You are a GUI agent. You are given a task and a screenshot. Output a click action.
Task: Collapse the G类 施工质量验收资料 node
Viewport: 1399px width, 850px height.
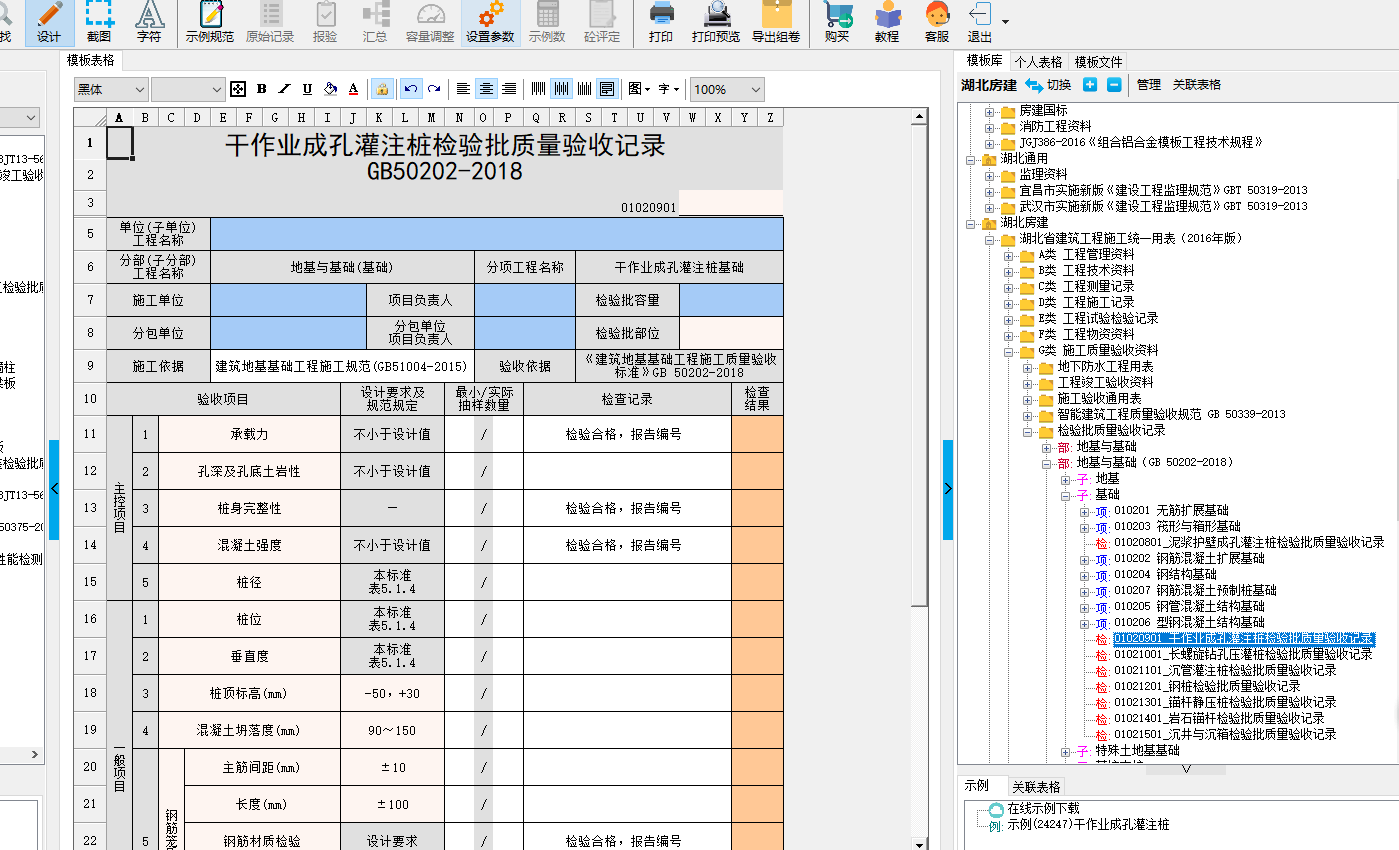pos(1008,351)
